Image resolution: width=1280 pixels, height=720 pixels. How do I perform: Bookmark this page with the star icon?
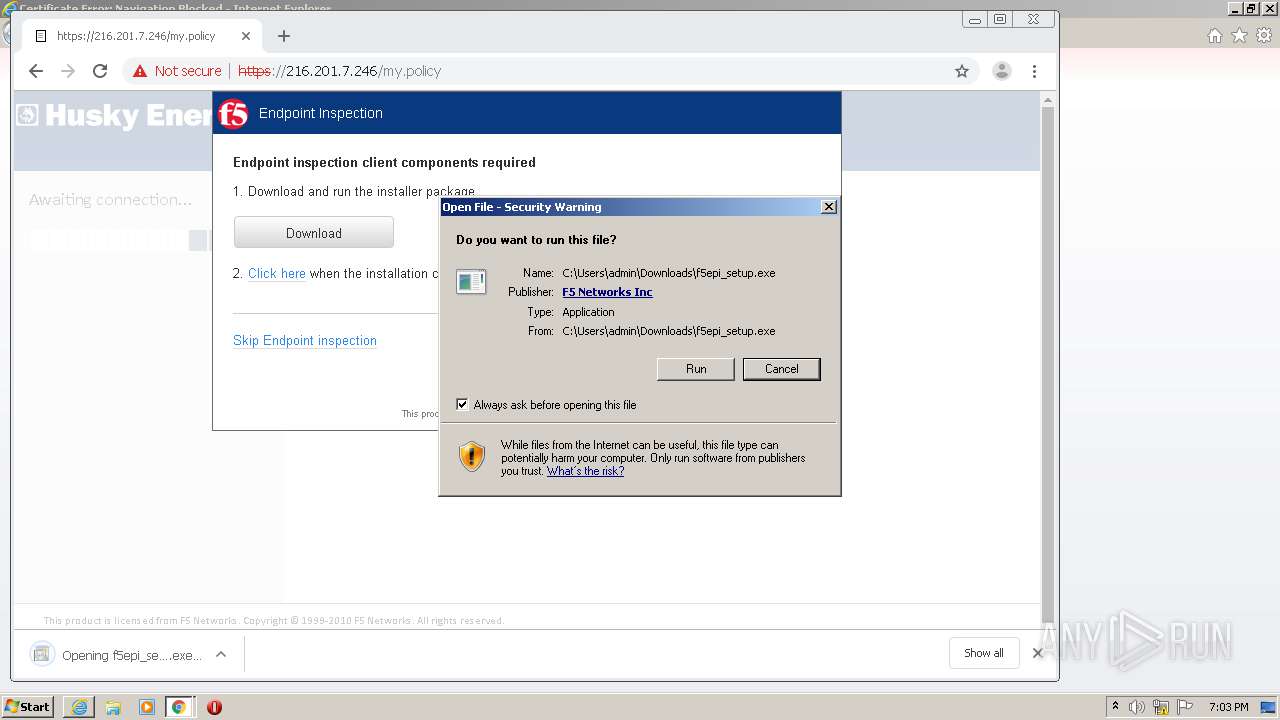pos(962,71)
